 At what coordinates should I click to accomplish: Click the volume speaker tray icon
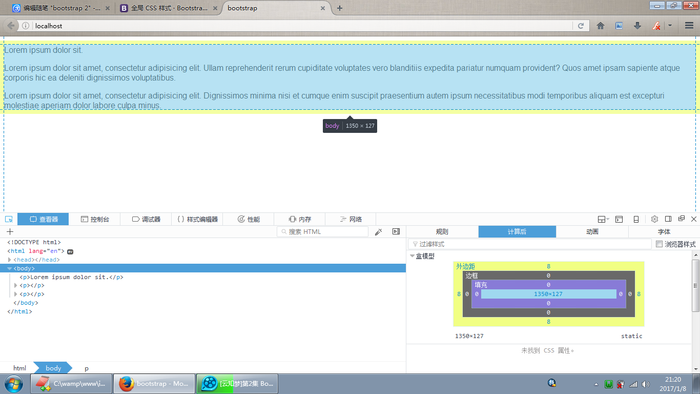point(646,384)
